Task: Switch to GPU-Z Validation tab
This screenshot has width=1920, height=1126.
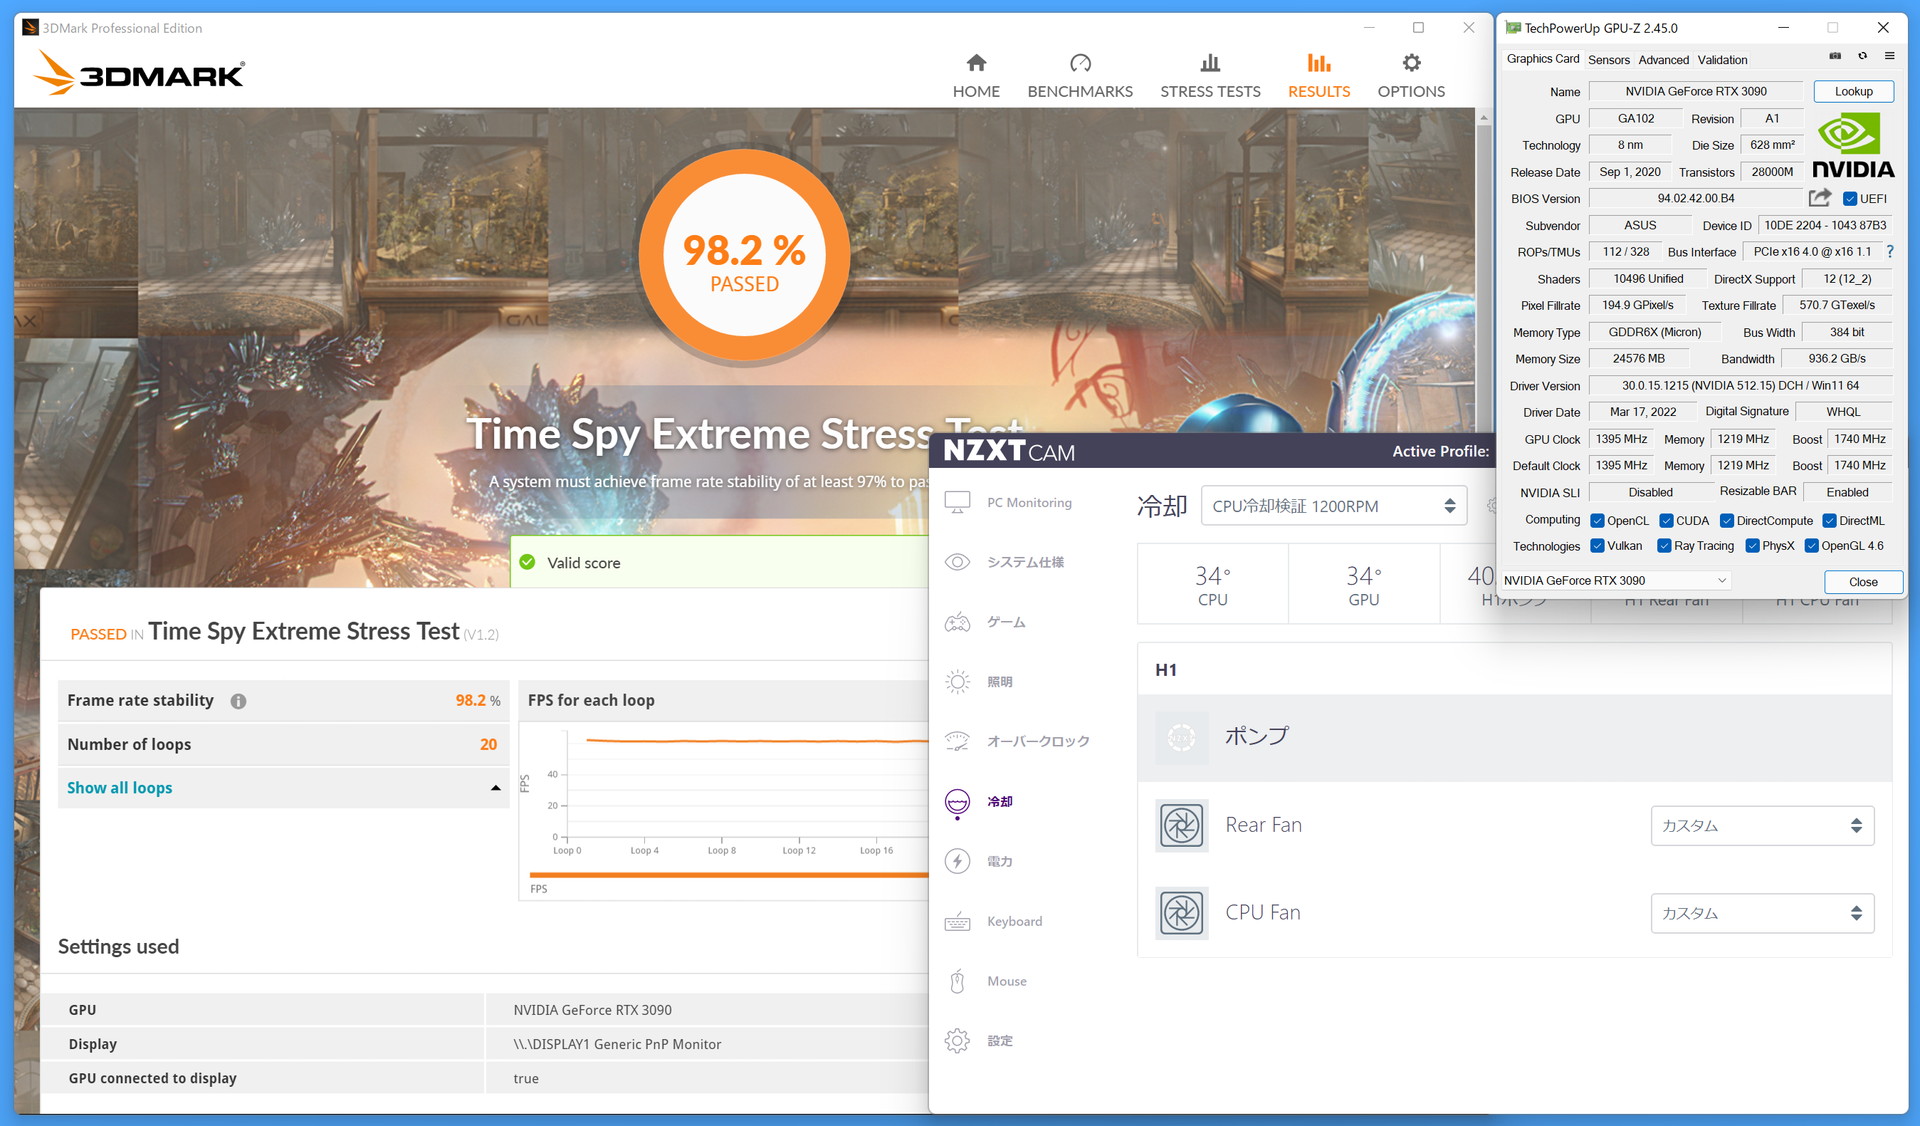Action: click(x=1722, y=60)
